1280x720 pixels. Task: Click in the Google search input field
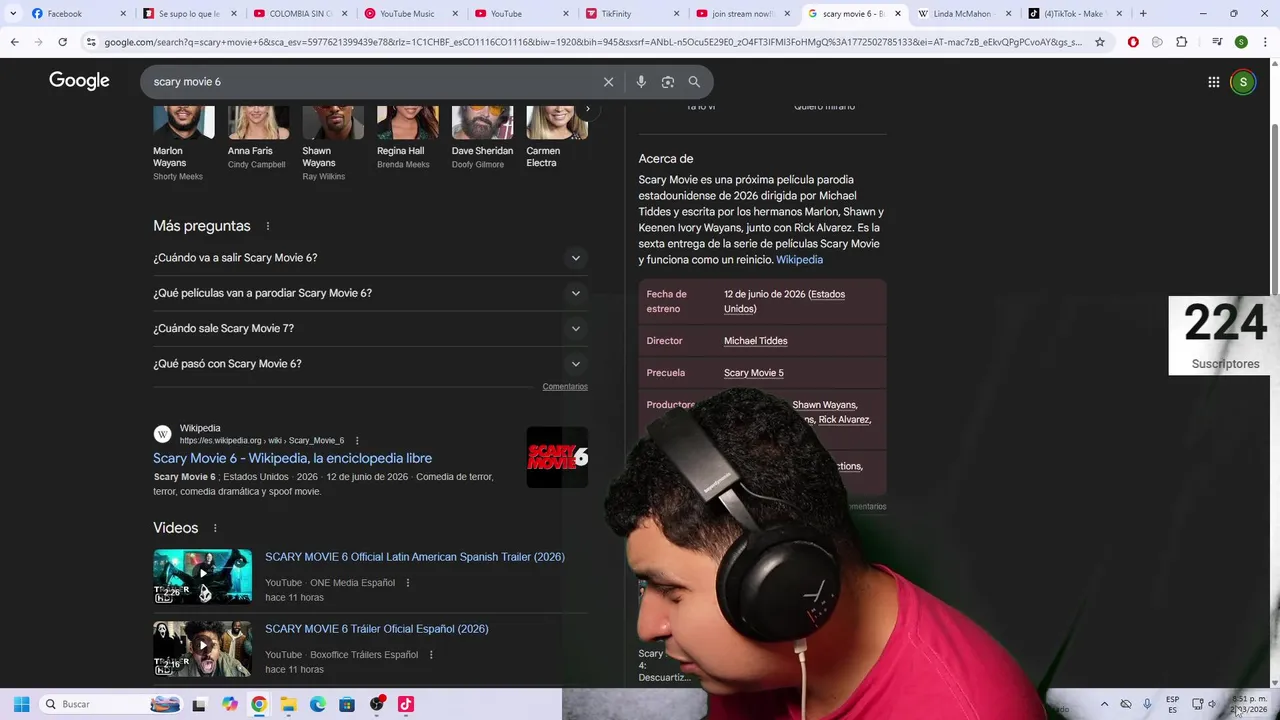pyautogui.click(x=370, y=82)
